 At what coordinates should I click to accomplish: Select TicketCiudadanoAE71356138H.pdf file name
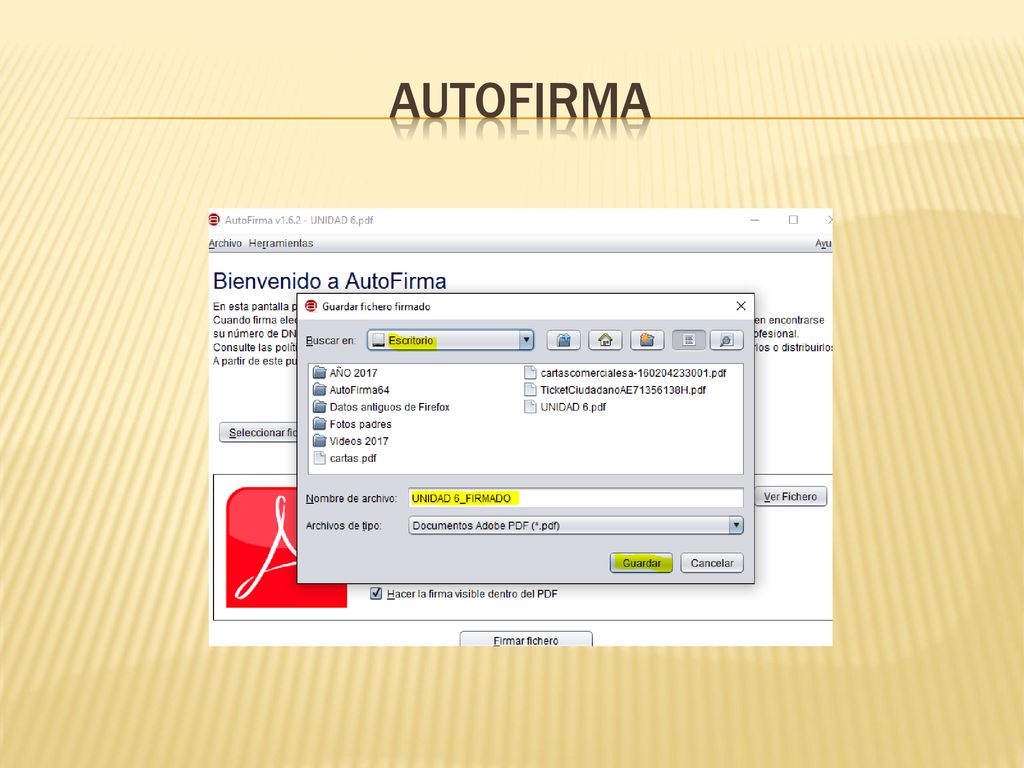[x=623, y=390]
